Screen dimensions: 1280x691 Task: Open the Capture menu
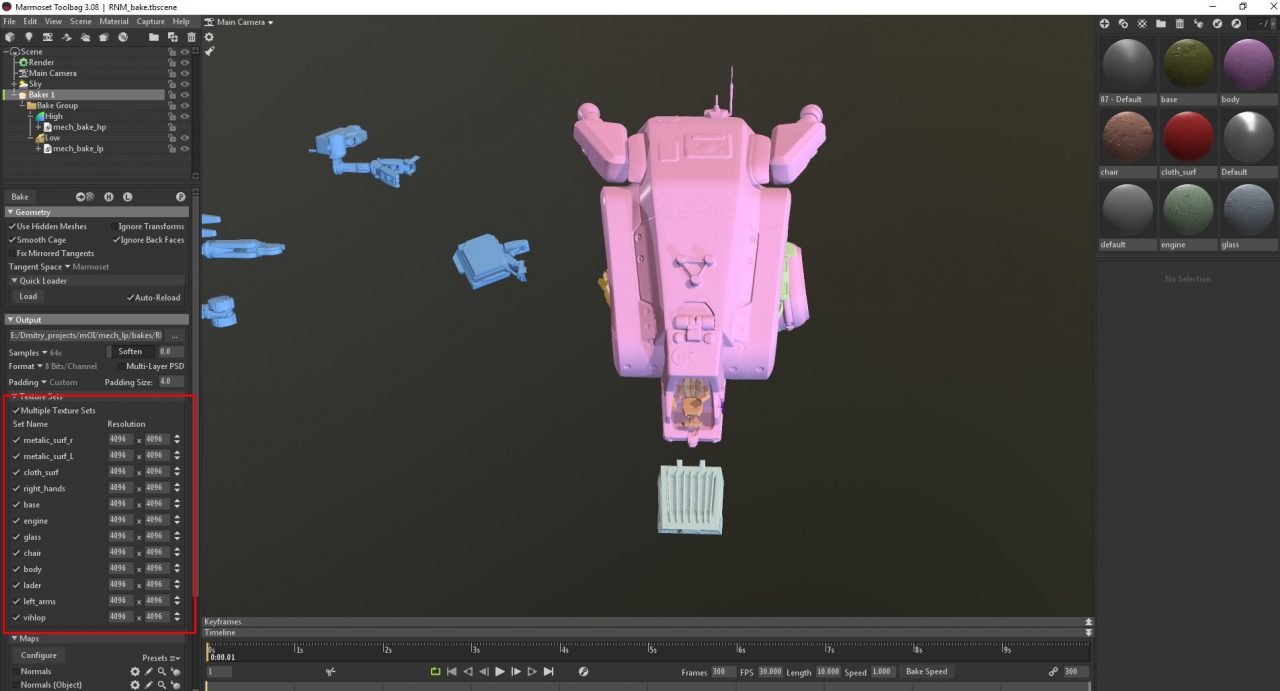(150, 20)
